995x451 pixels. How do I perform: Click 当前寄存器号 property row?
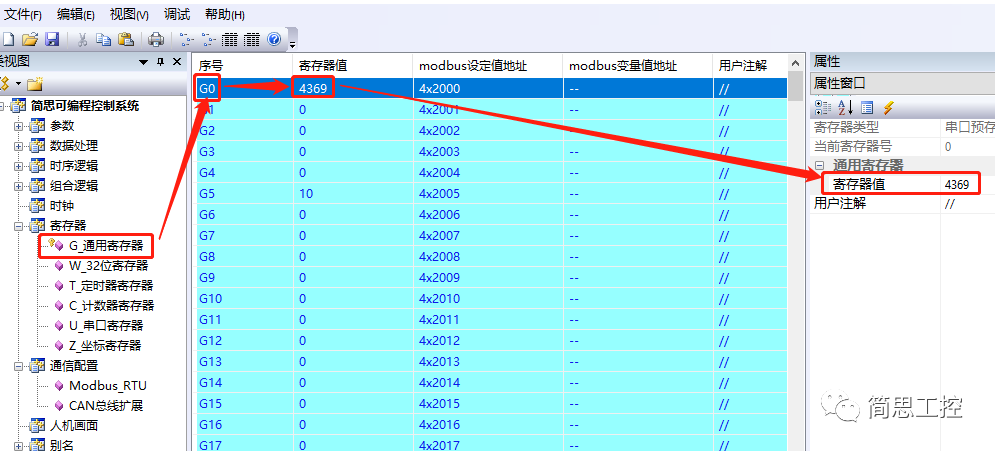tap(903, 147)
